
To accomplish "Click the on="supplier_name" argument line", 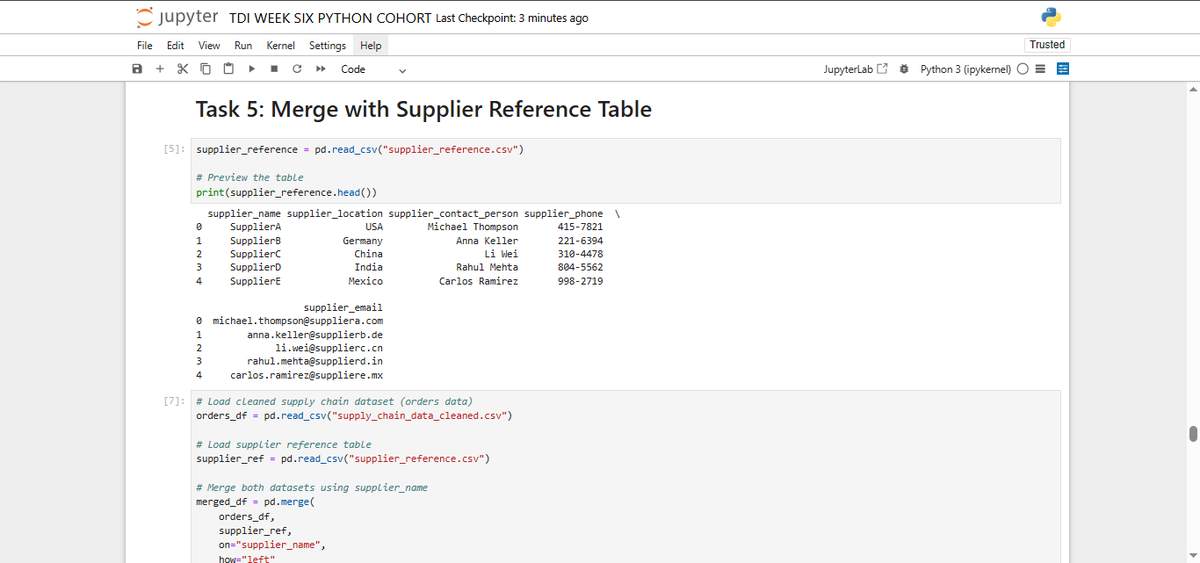I will point(272,545).
